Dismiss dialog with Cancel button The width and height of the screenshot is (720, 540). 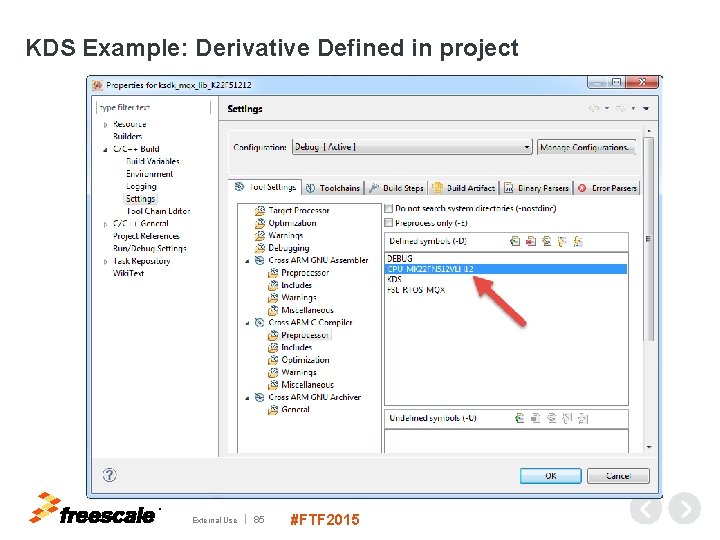(618, 476)
